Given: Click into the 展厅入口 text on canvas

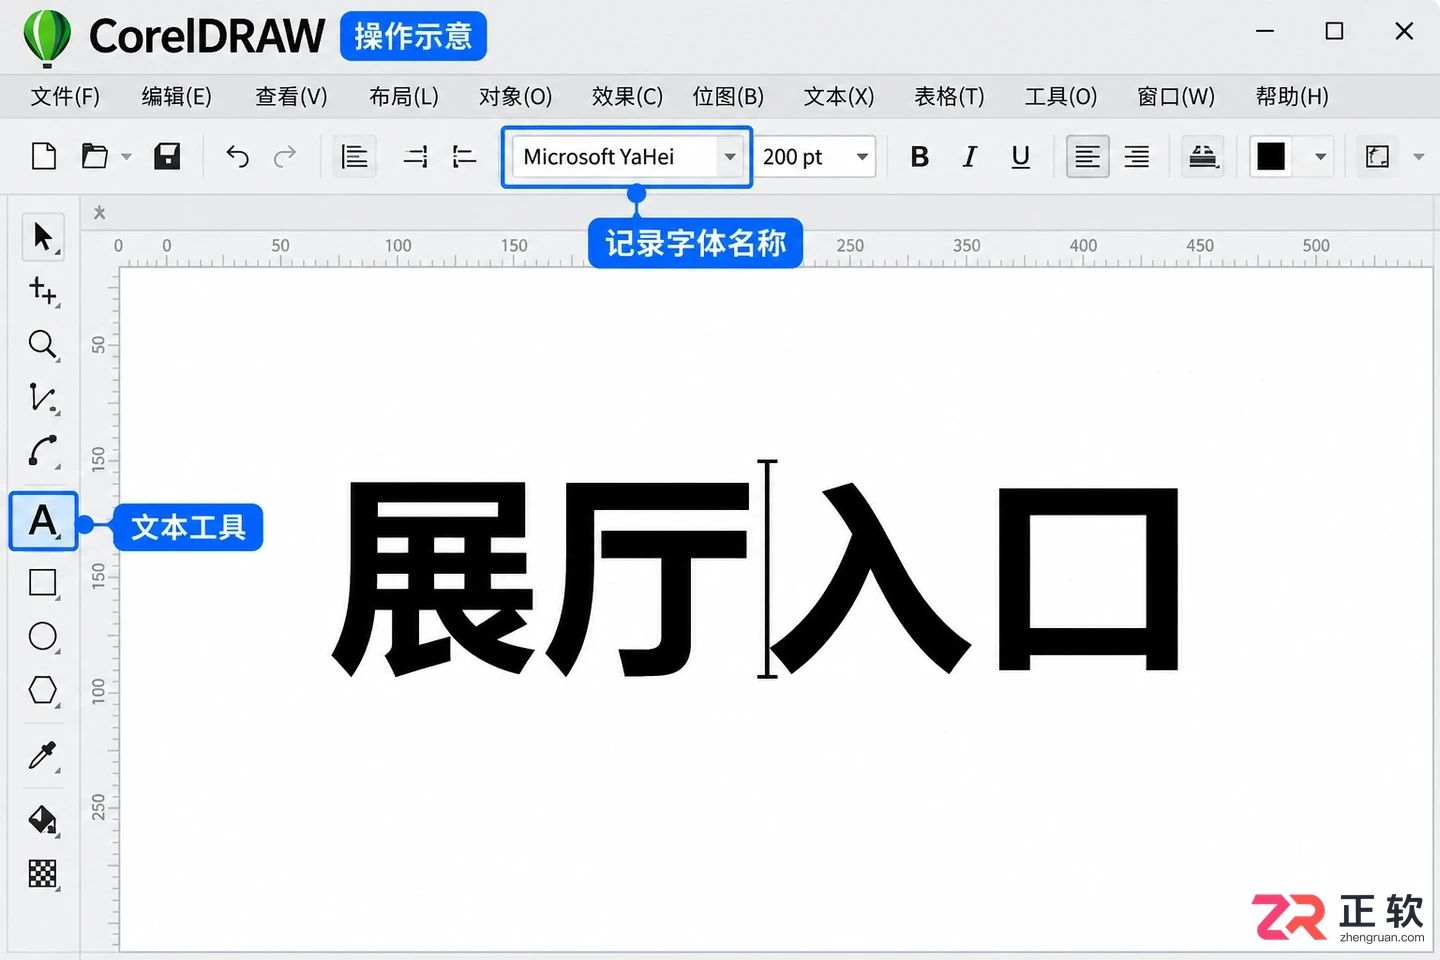Looking at the screenshot, I should pyautogui.click(x=756, y=578).
